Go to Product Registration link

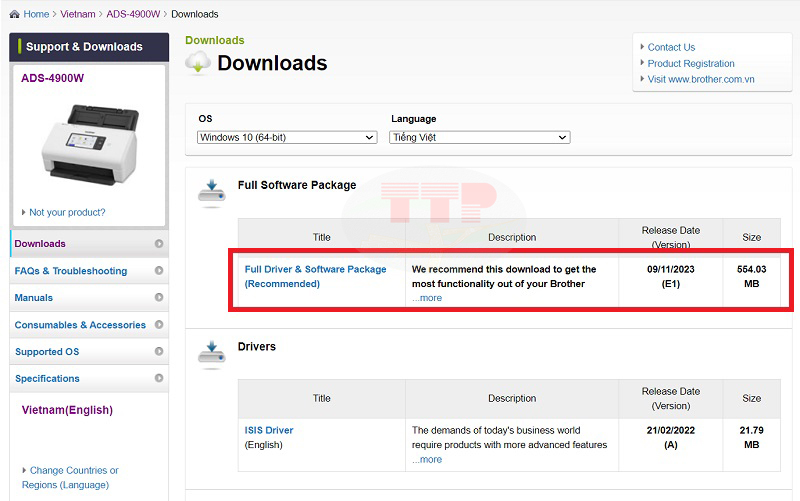pos(691,63)
